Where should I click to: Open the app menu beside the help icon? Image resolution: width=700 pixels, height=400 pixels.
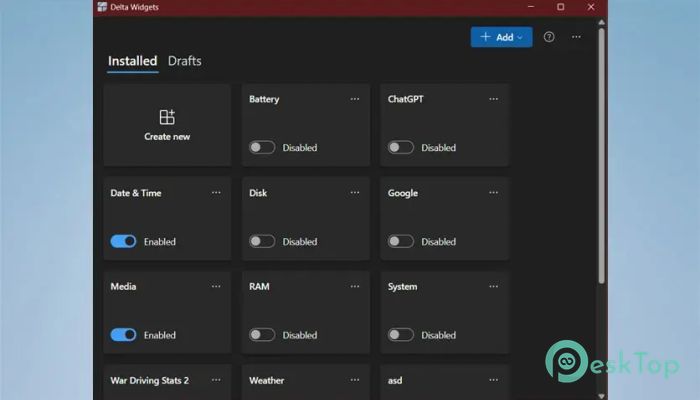576,37
